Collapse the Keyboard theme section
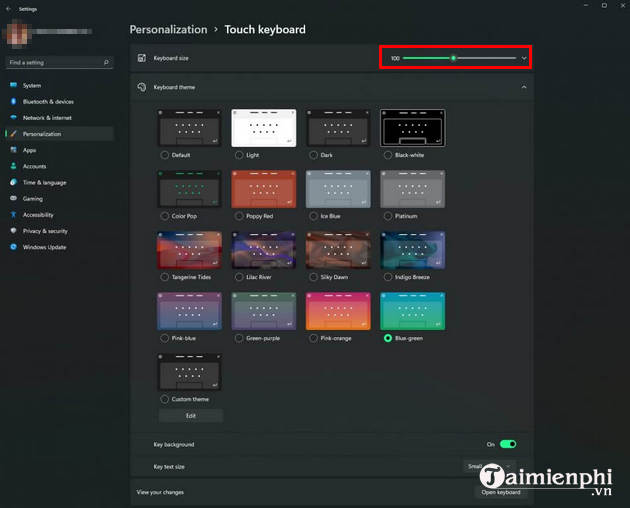Image resolution: width=630 pixels, height=508 pixels. click(x=523, y=88)
